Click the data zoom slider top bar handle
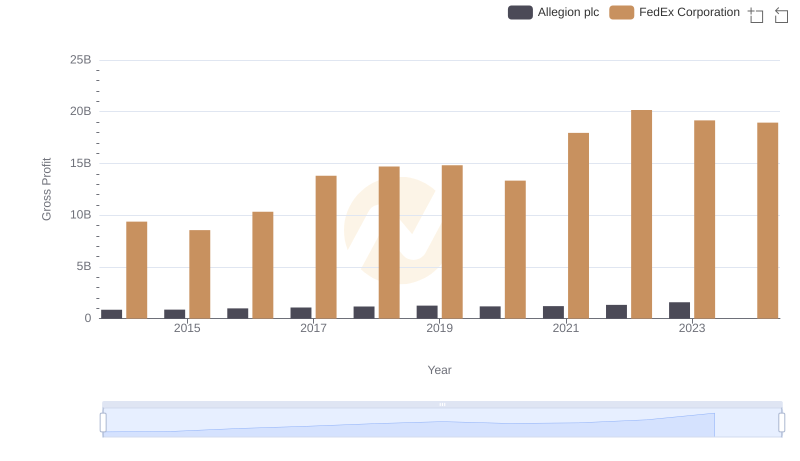The width and height of the screenshot is (800, 461). [x=442, y=405]
